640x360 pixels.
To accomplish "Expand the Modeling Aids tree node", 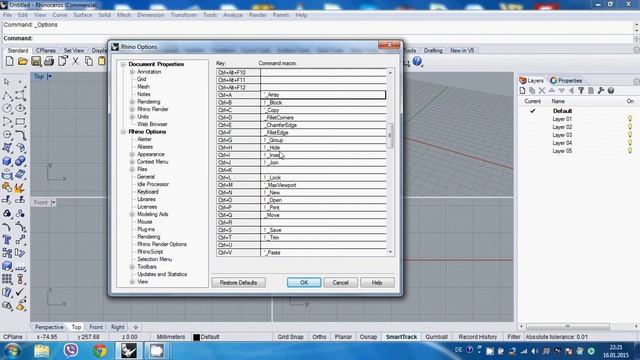I will [x=132, y=214].
